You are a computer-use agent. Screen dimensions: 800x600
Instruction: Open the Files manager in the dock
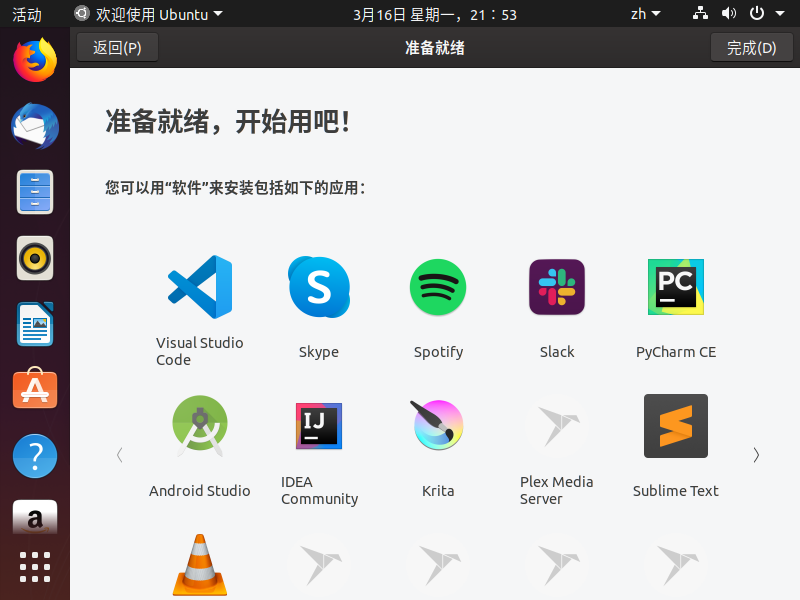point(35,192)
